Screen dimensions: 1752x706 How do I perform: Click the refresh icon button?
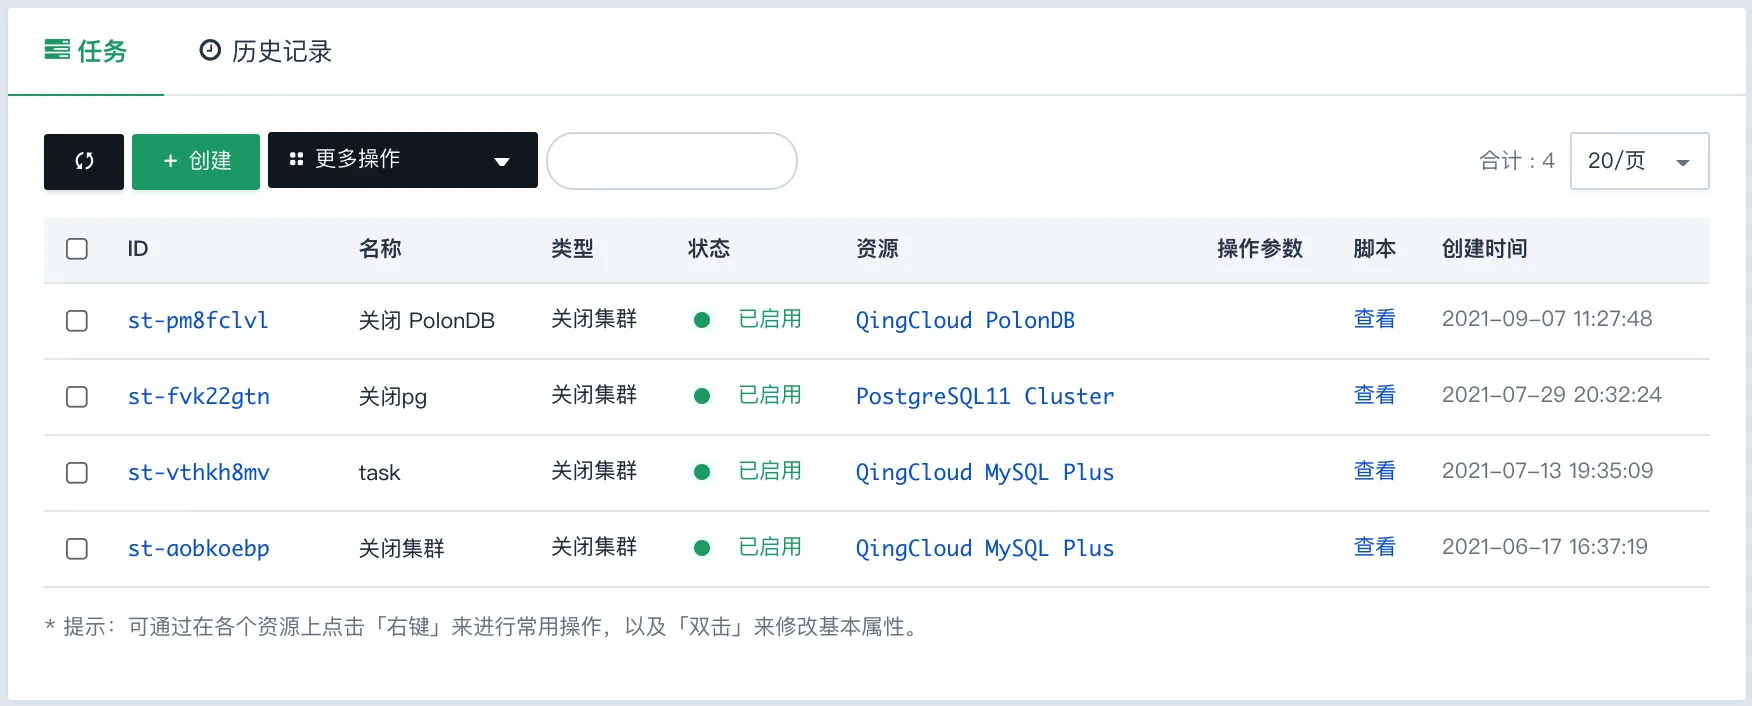[84, 161]
